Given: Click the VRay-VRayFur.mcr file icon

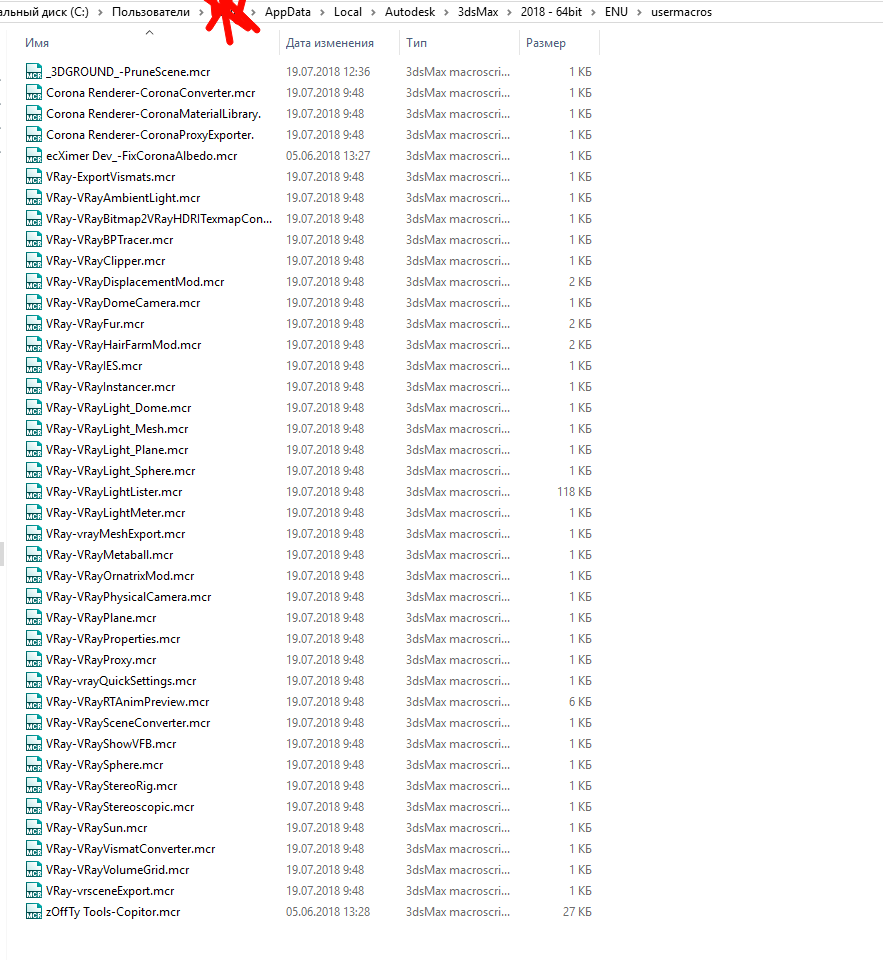Looking at the screenshot, I should (34, 324).
